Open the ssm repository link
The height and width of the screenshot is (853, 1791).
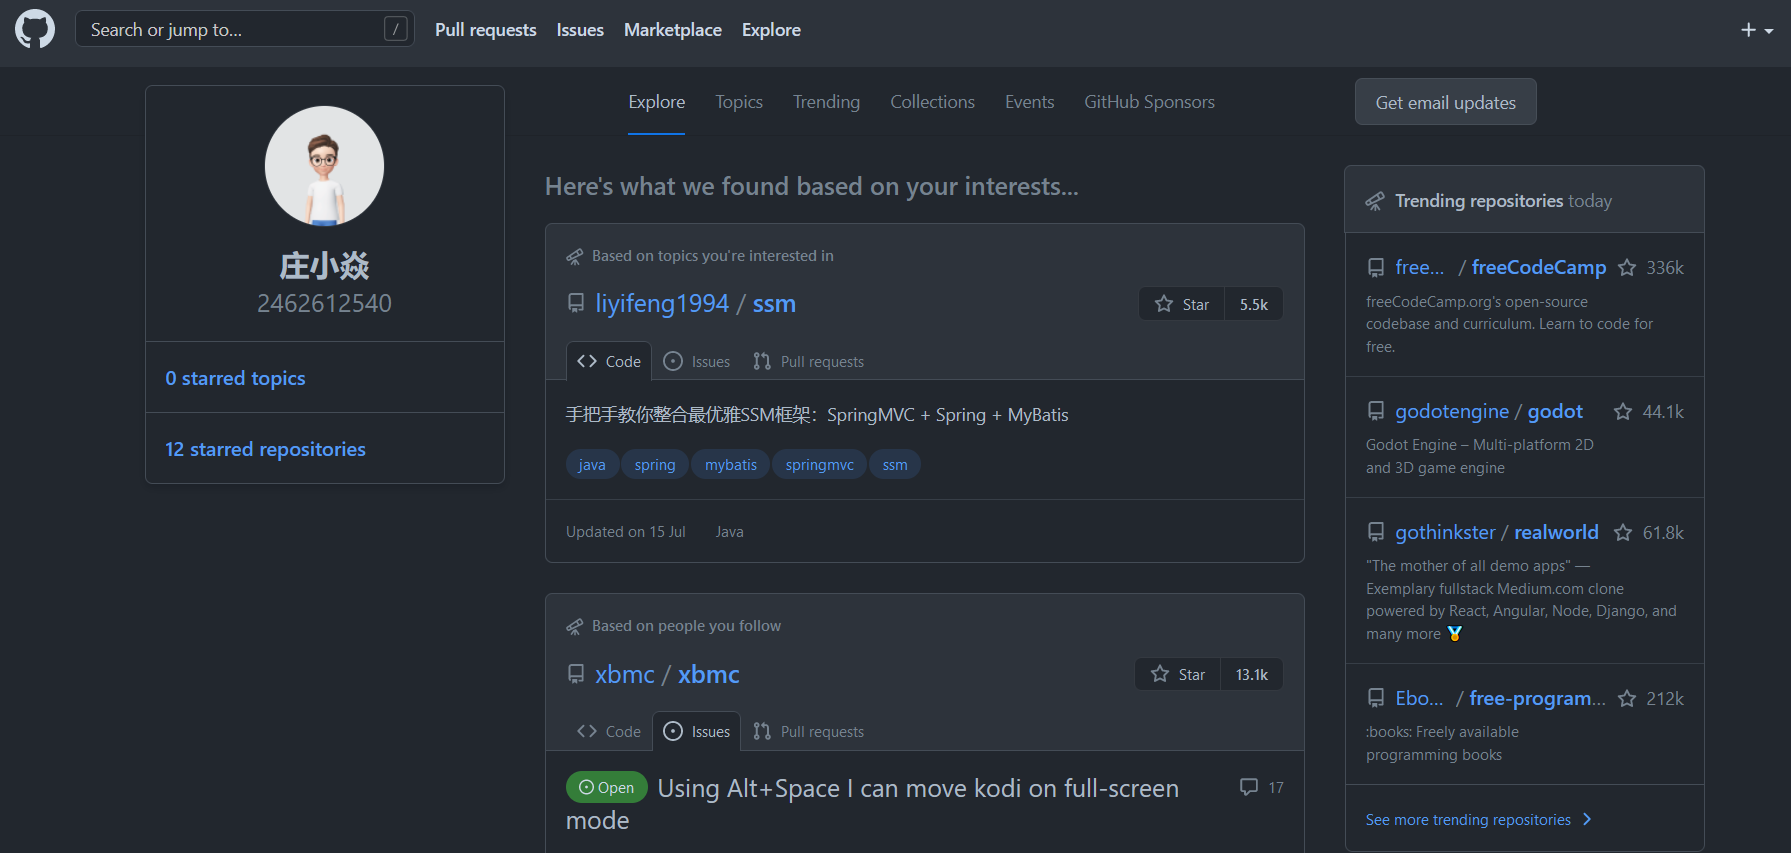774,303
